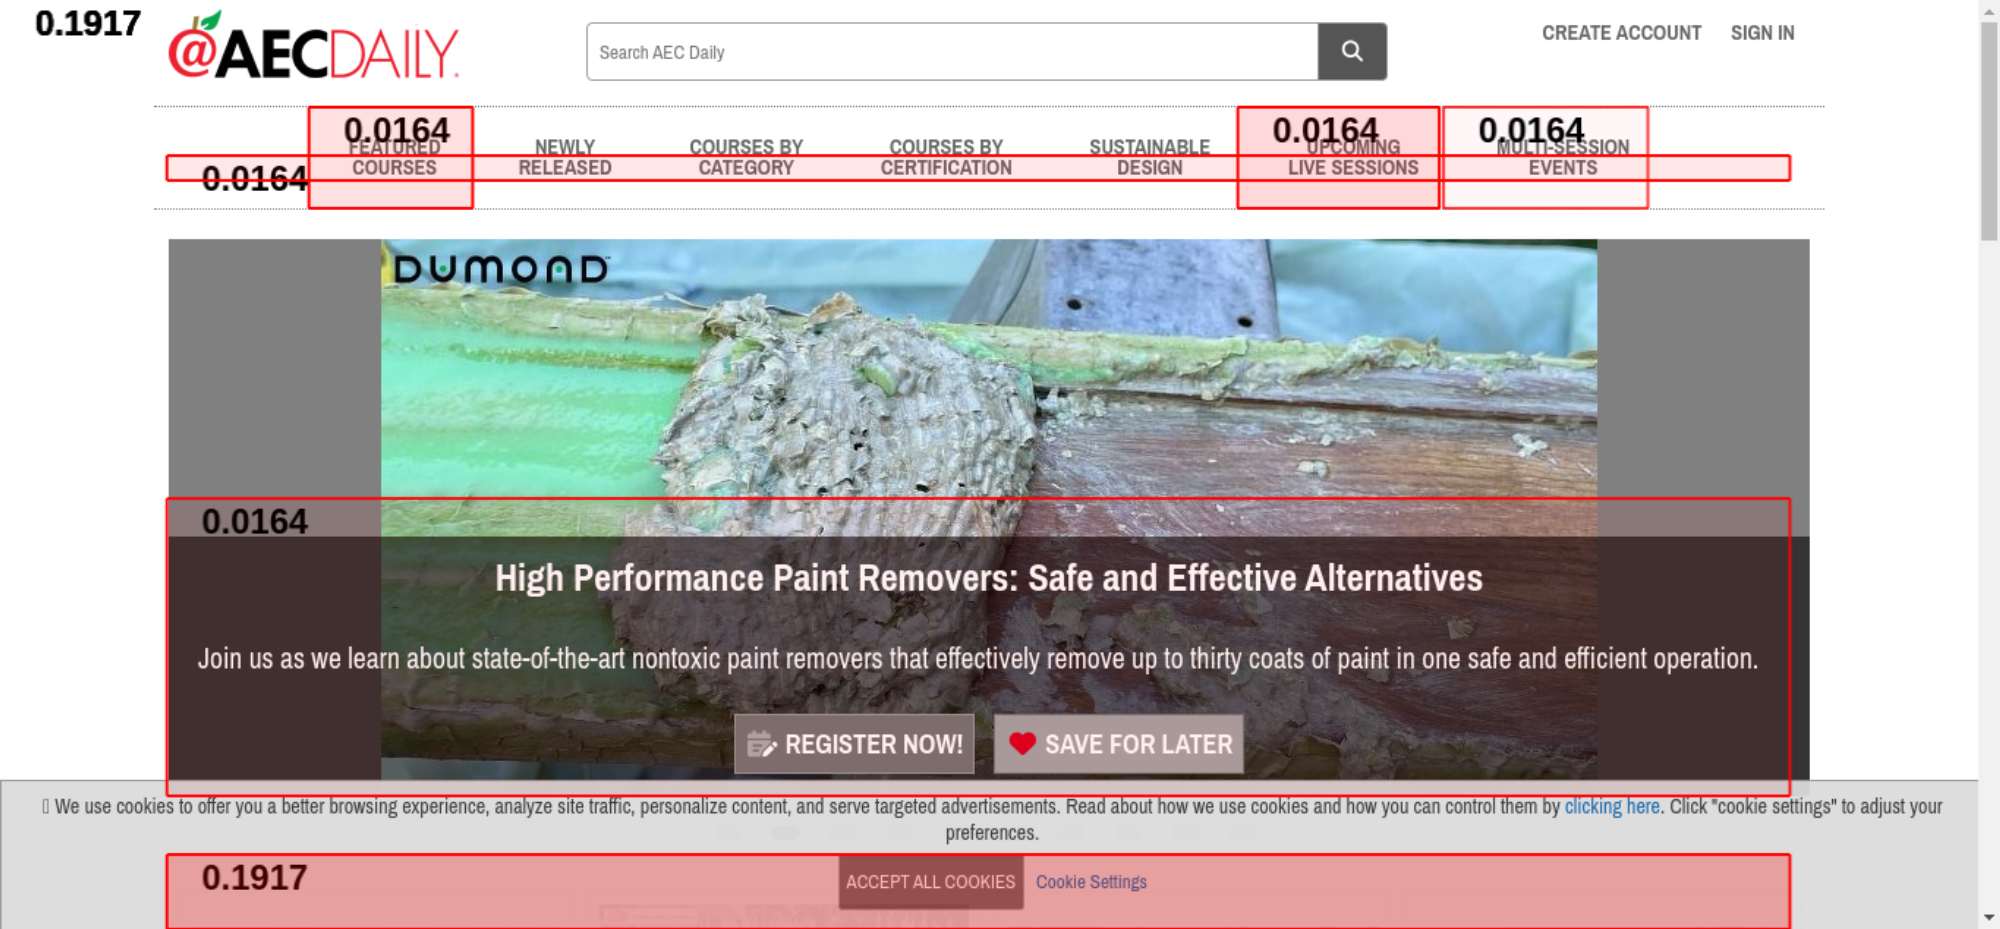Open Sustainable Design section

point(1149,158)
